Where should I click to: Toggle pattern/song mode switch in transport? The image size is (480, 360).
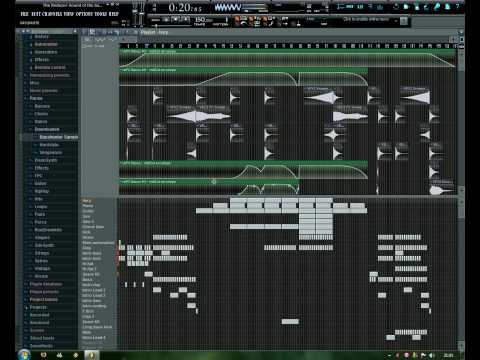coord(155,20)
